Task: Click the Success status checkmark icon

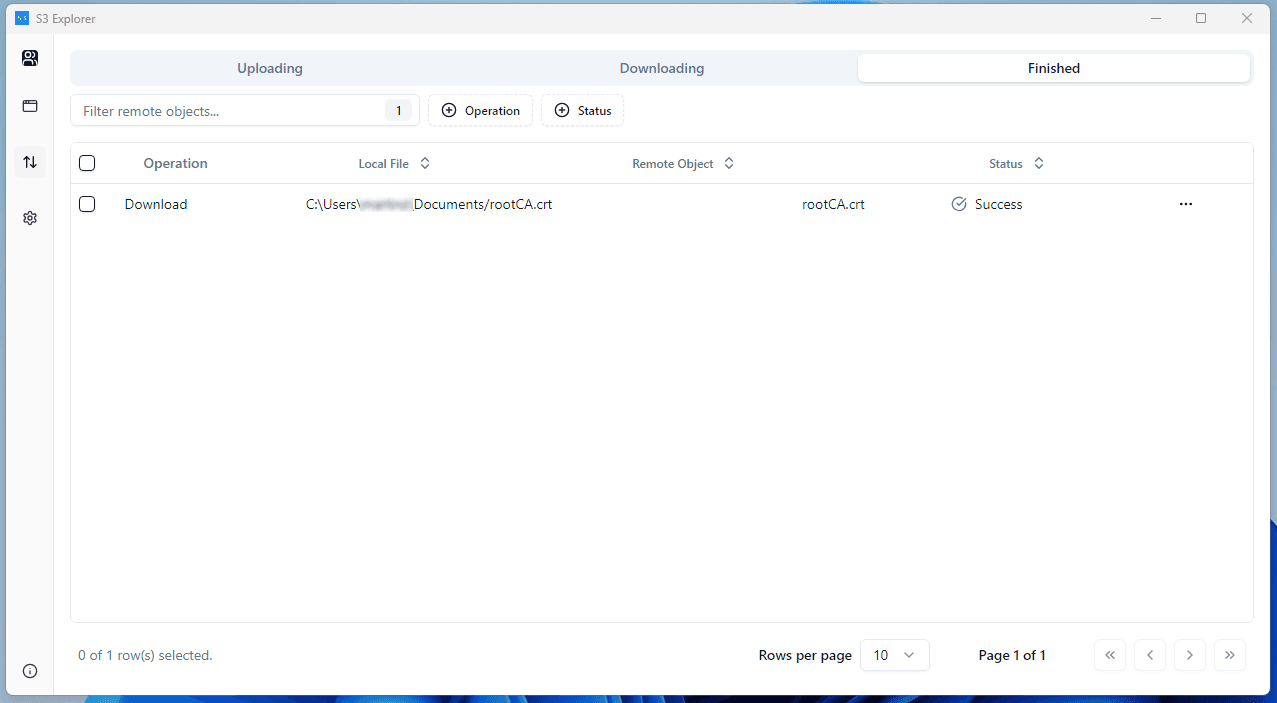Action: pos(959,204)
